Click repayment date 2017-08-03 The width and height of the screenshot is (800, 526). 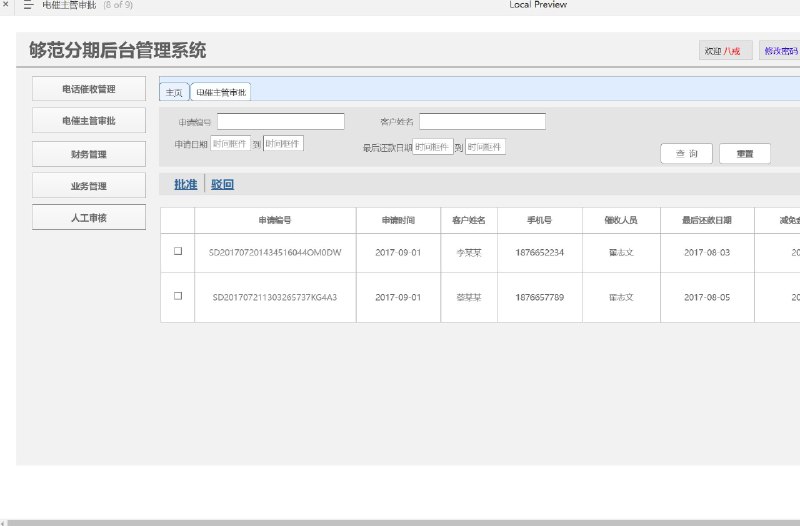707,252
